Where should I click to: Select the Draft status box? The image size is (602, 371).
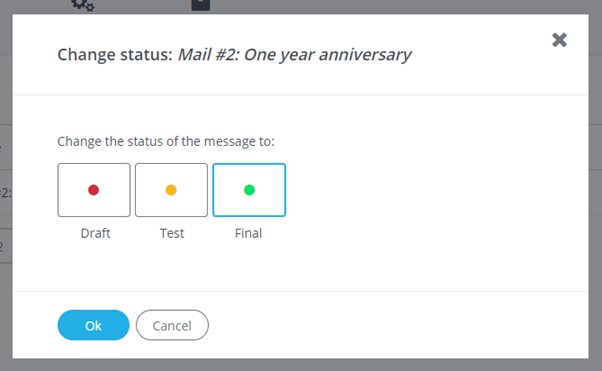(x=94, y=190)
